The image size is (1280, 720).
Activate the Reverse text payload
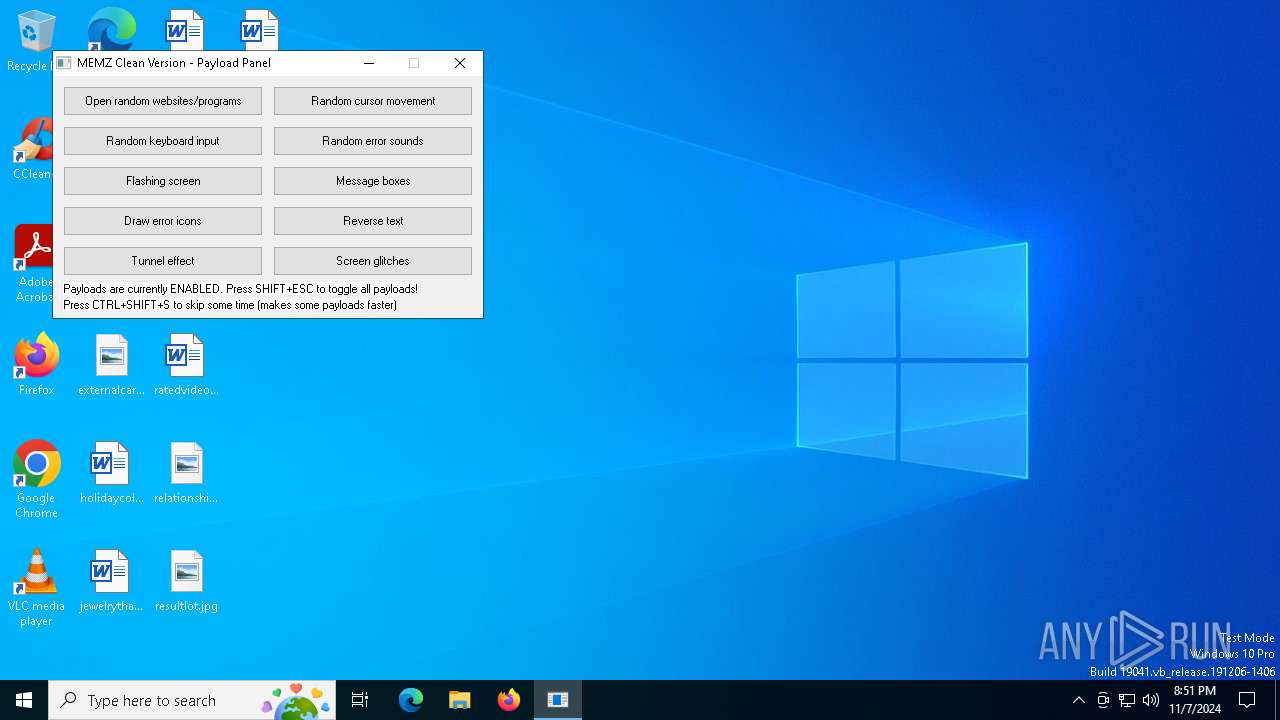[x=373, y=221]
